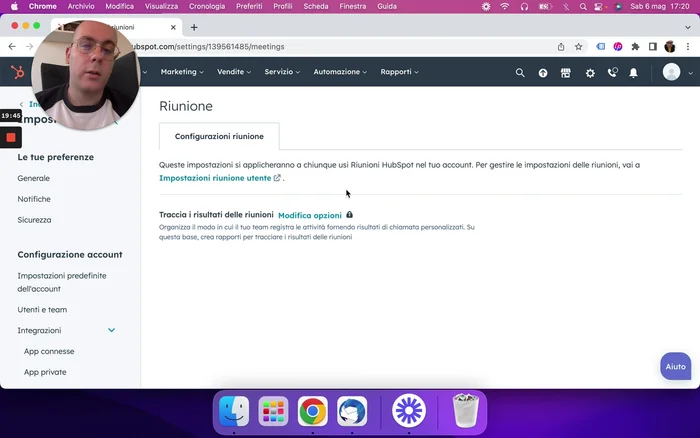This screenshot has height=438, width=700.
Task: Click the HubSpot sprocket logo
Action: coord(17,72)
